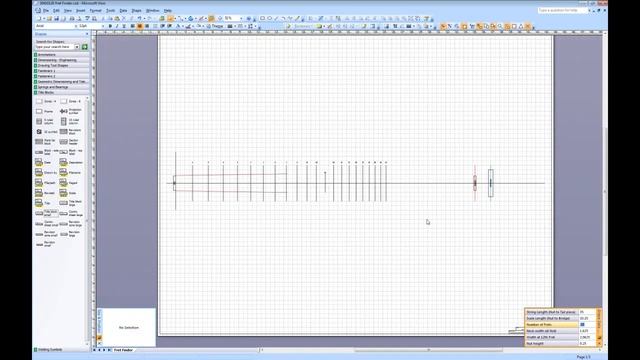Select the Line drawing tool
The width and height of the screenshot is (640, 360).
point(276,18)
